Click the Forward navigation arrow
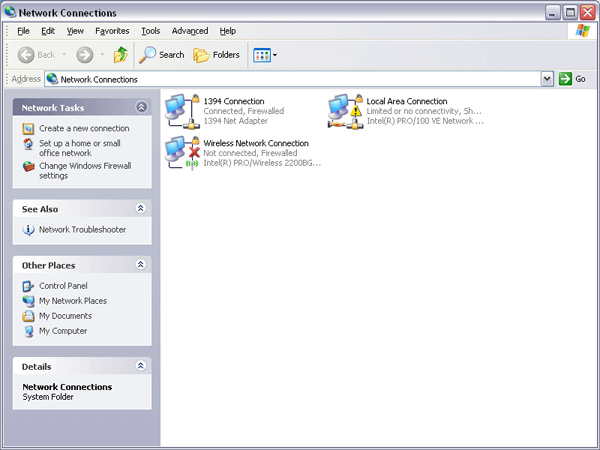 pos(85,55)
